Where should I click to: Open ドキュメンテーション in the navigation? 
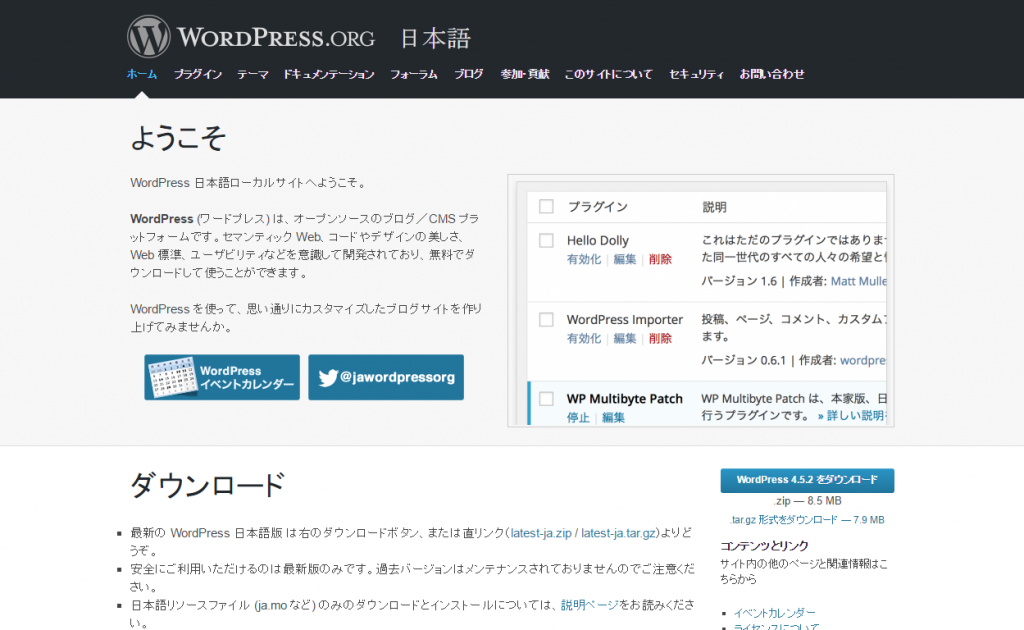pos(328,74)
